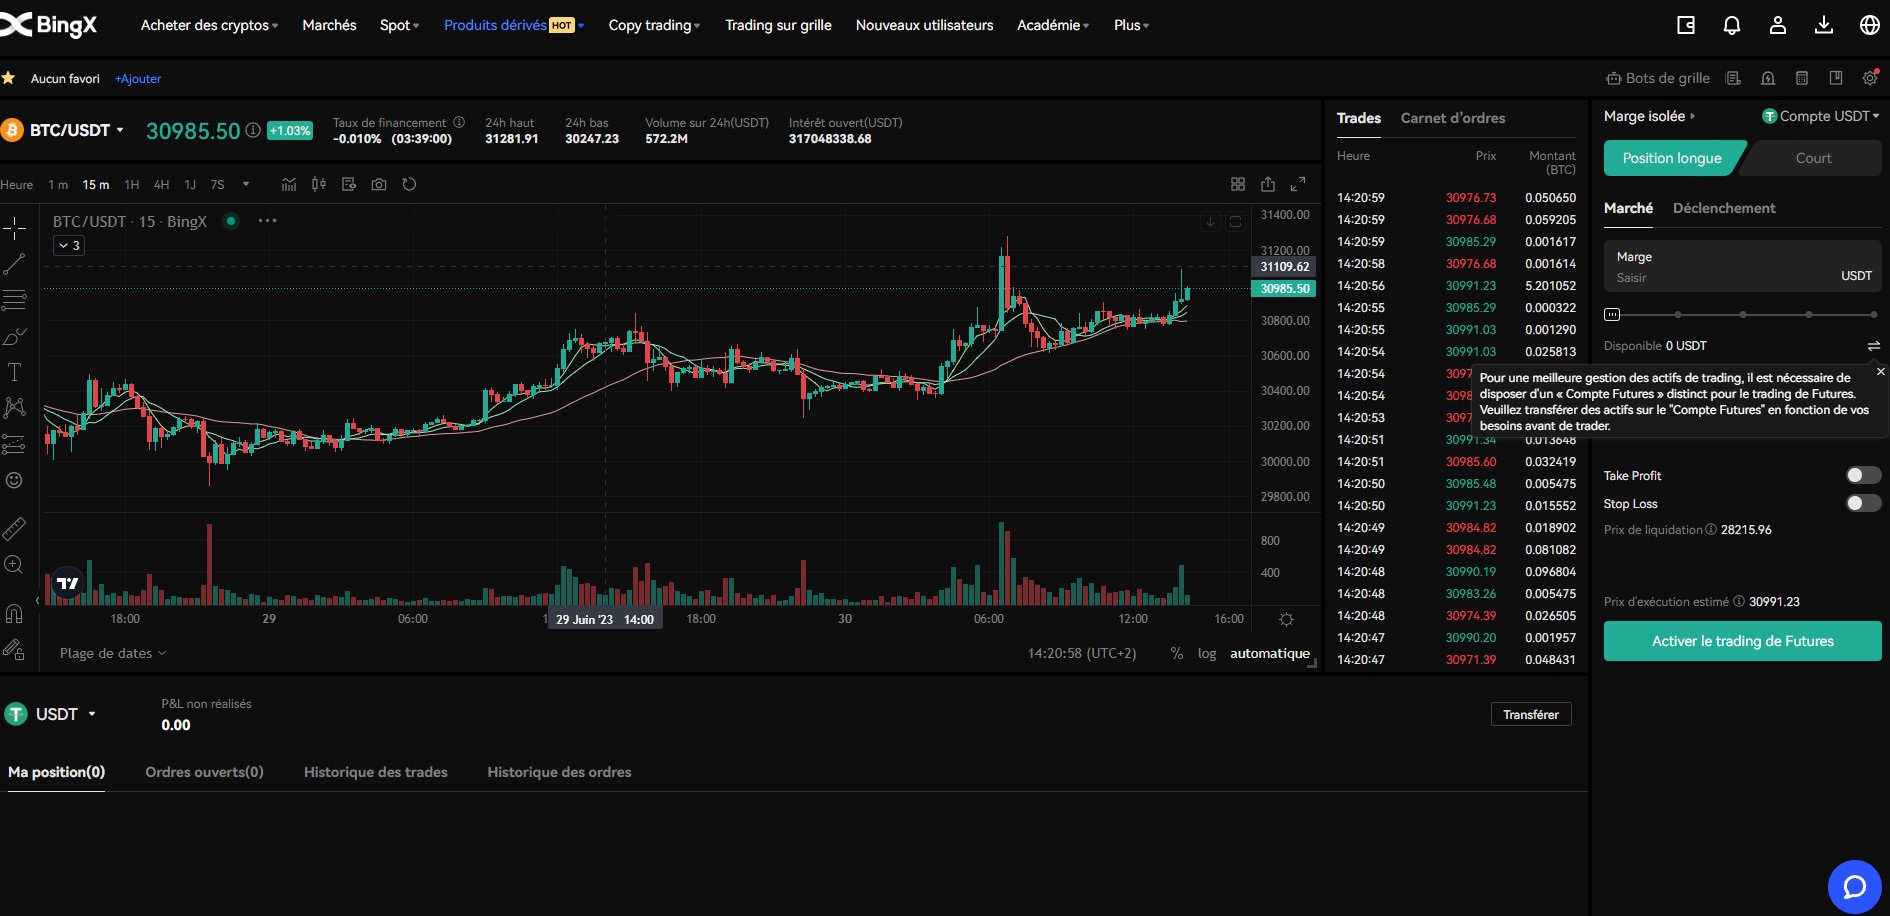Open the emoji icons tool
Image resolution: width=1890 pixels, height=916 pixels.
pos(14,480)
